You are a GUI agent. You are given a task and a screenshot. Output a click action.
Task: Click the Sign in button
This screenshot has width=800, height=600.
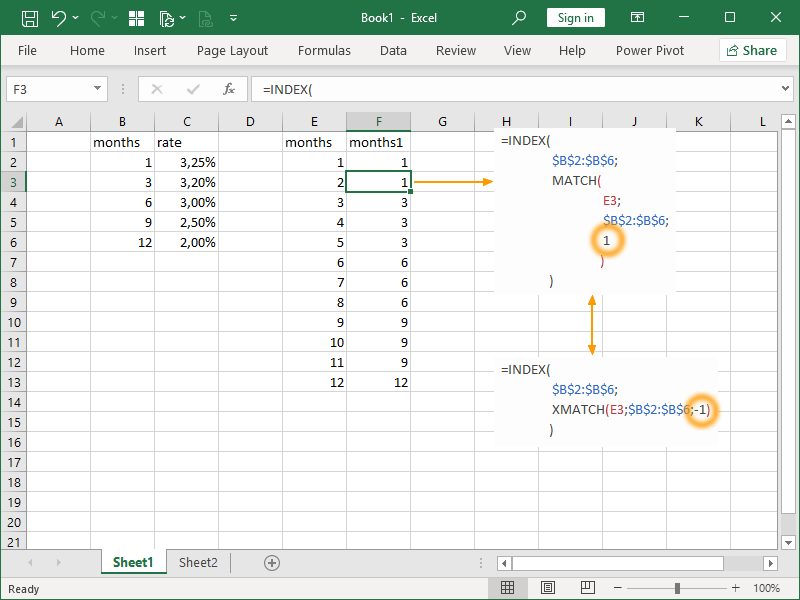tap(575, 18)
